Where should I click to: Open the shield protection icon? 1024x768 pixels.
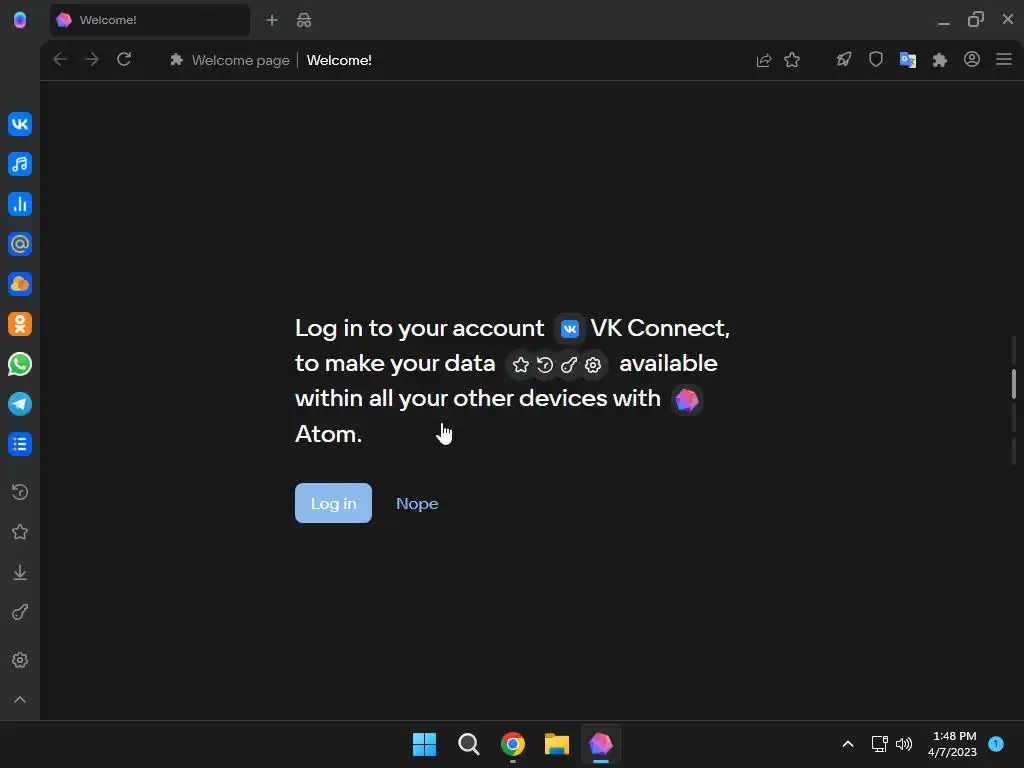coord(876,59)
